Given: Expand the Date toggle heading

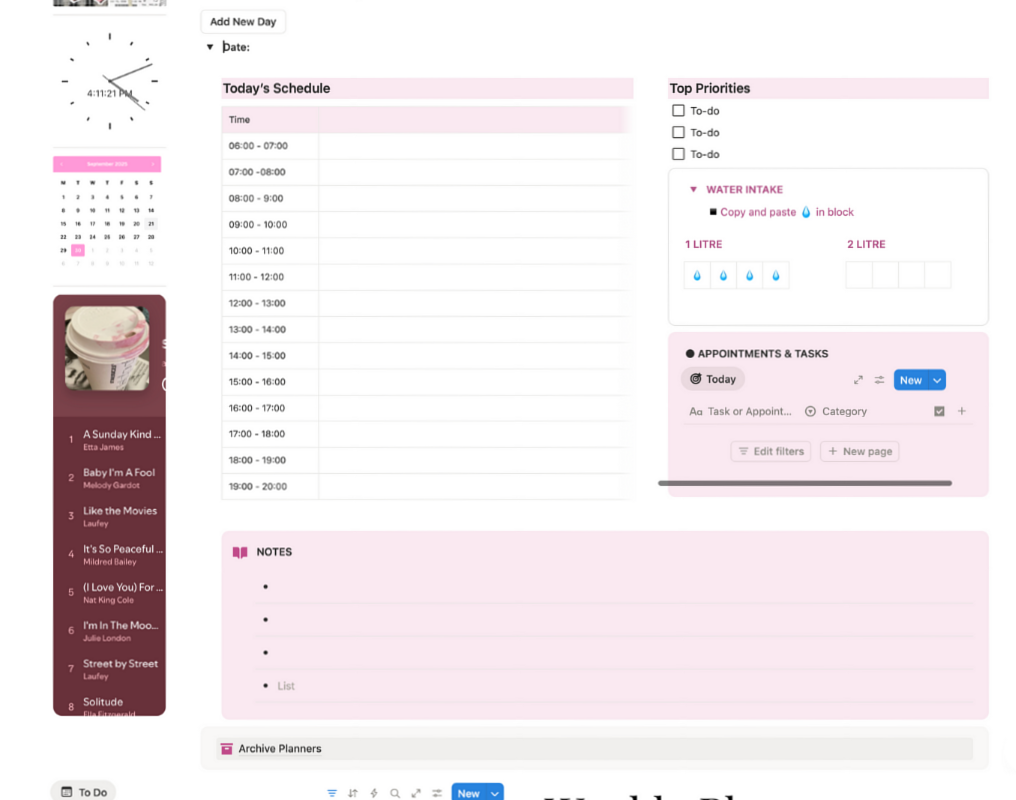Looking at the screenshot, I should click(210, 46).
